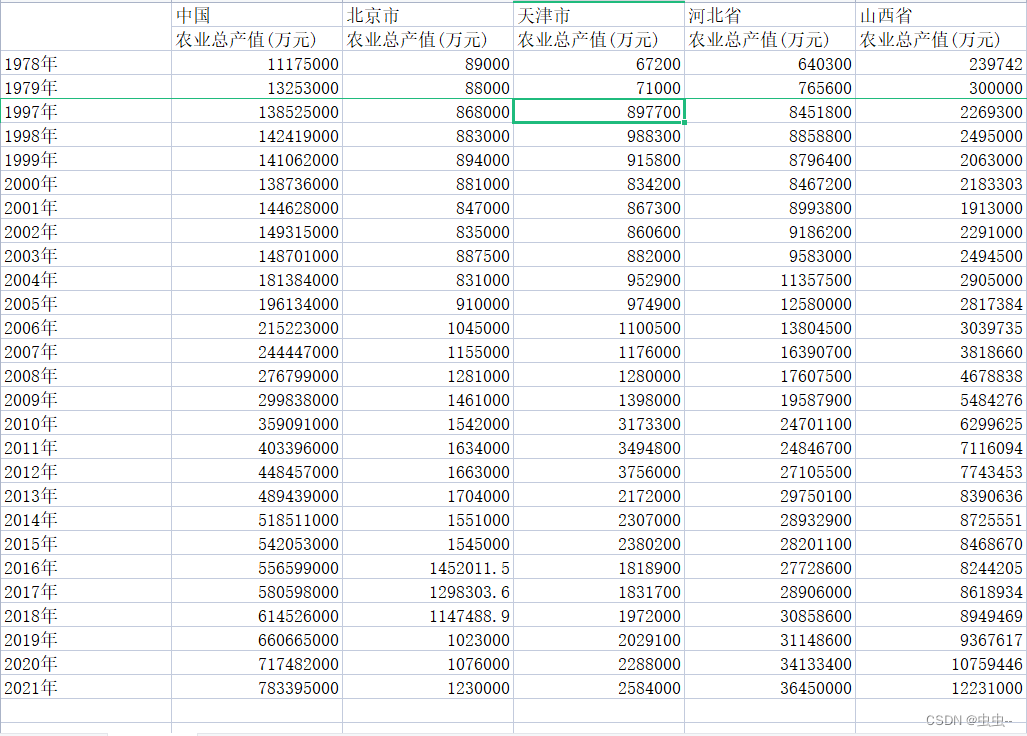Select cell with value 3756000
This screenshot has height=736, width=1027.
tap(599, 472)
